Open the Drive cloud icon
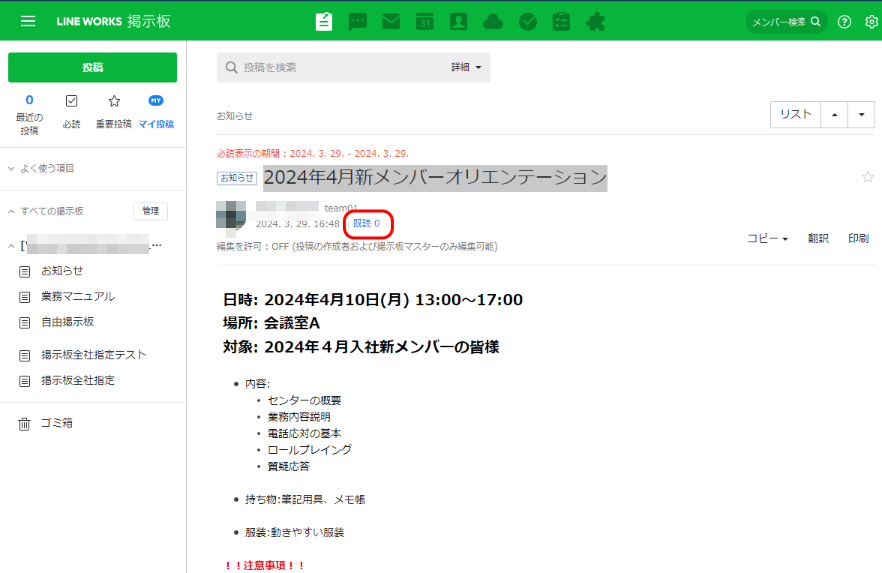The width and height of the screenshot is (882, 573). click(x=493, y=21)
